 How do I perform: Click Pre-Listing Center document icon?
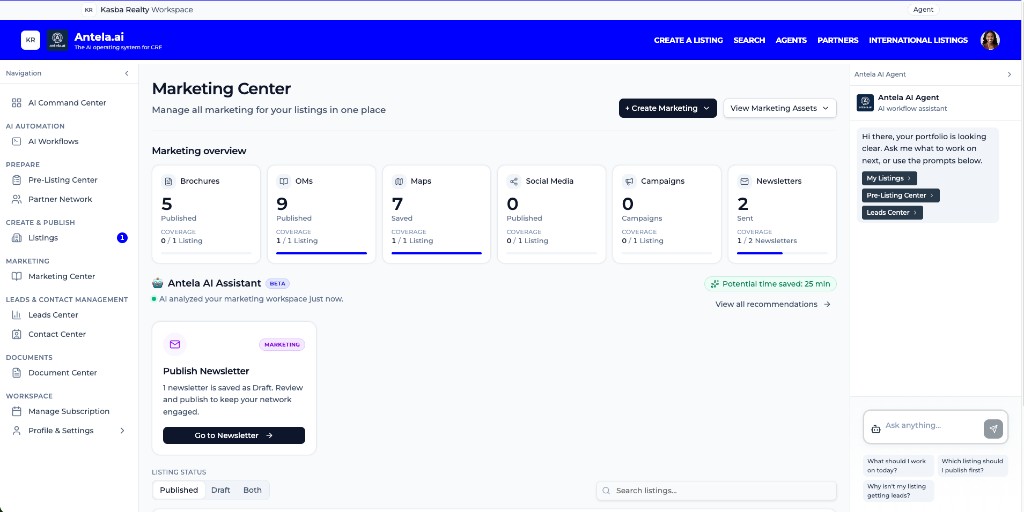click(x=16, y=180)
